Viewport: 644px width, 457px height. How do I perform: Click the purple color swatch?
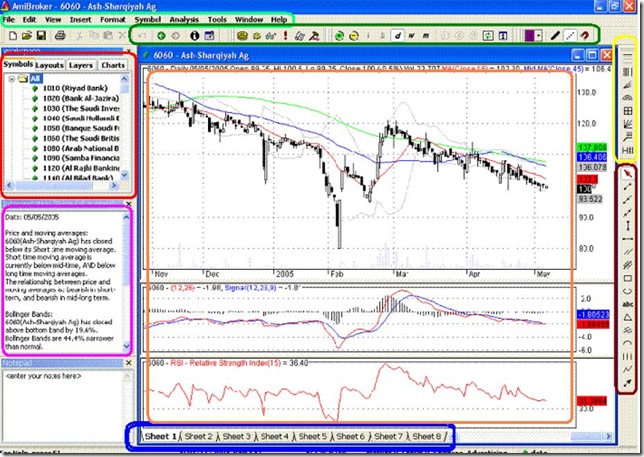click(x=529, y=36)
